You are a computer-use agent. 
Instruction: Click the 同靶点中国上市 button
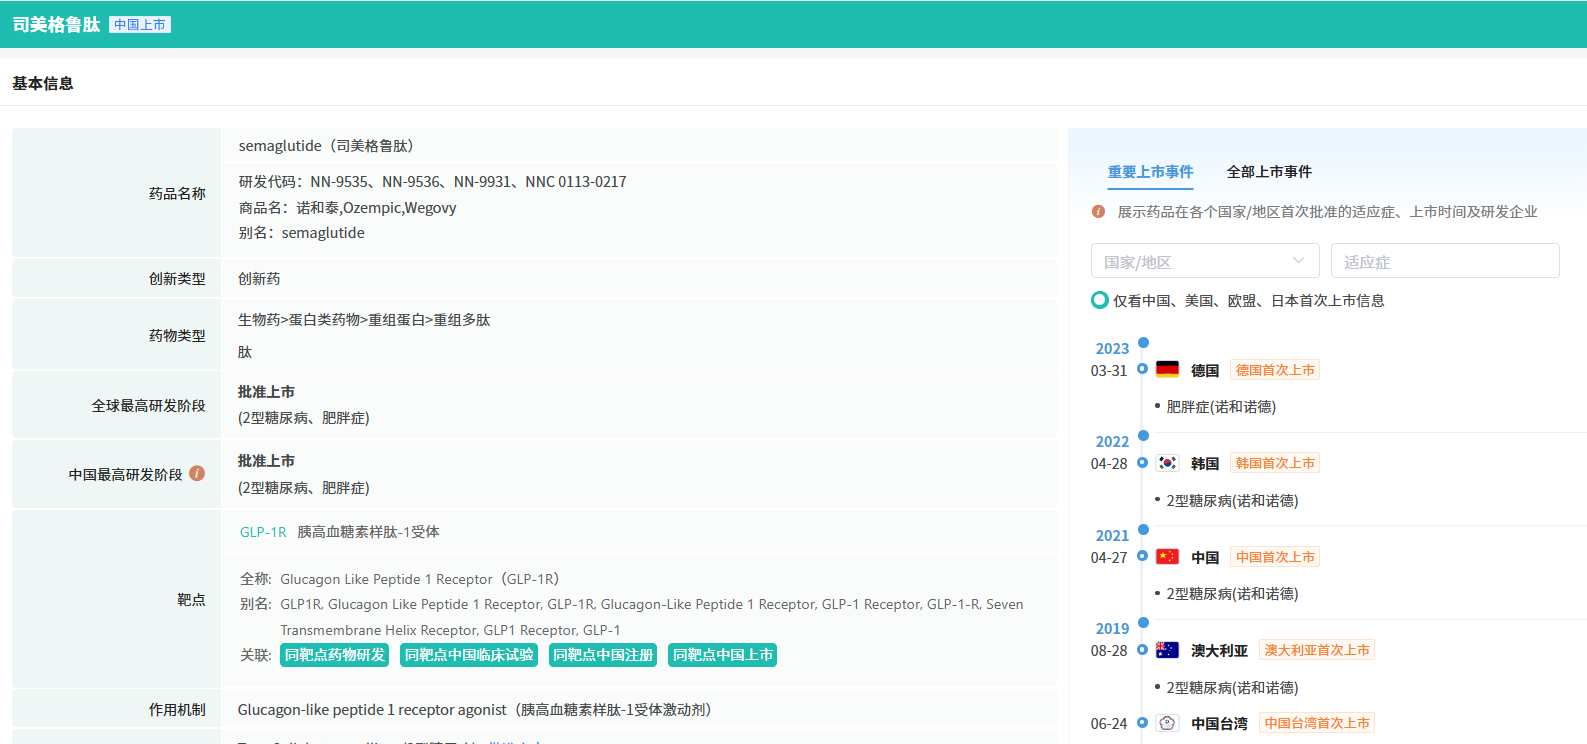click(x=723, y=655)
